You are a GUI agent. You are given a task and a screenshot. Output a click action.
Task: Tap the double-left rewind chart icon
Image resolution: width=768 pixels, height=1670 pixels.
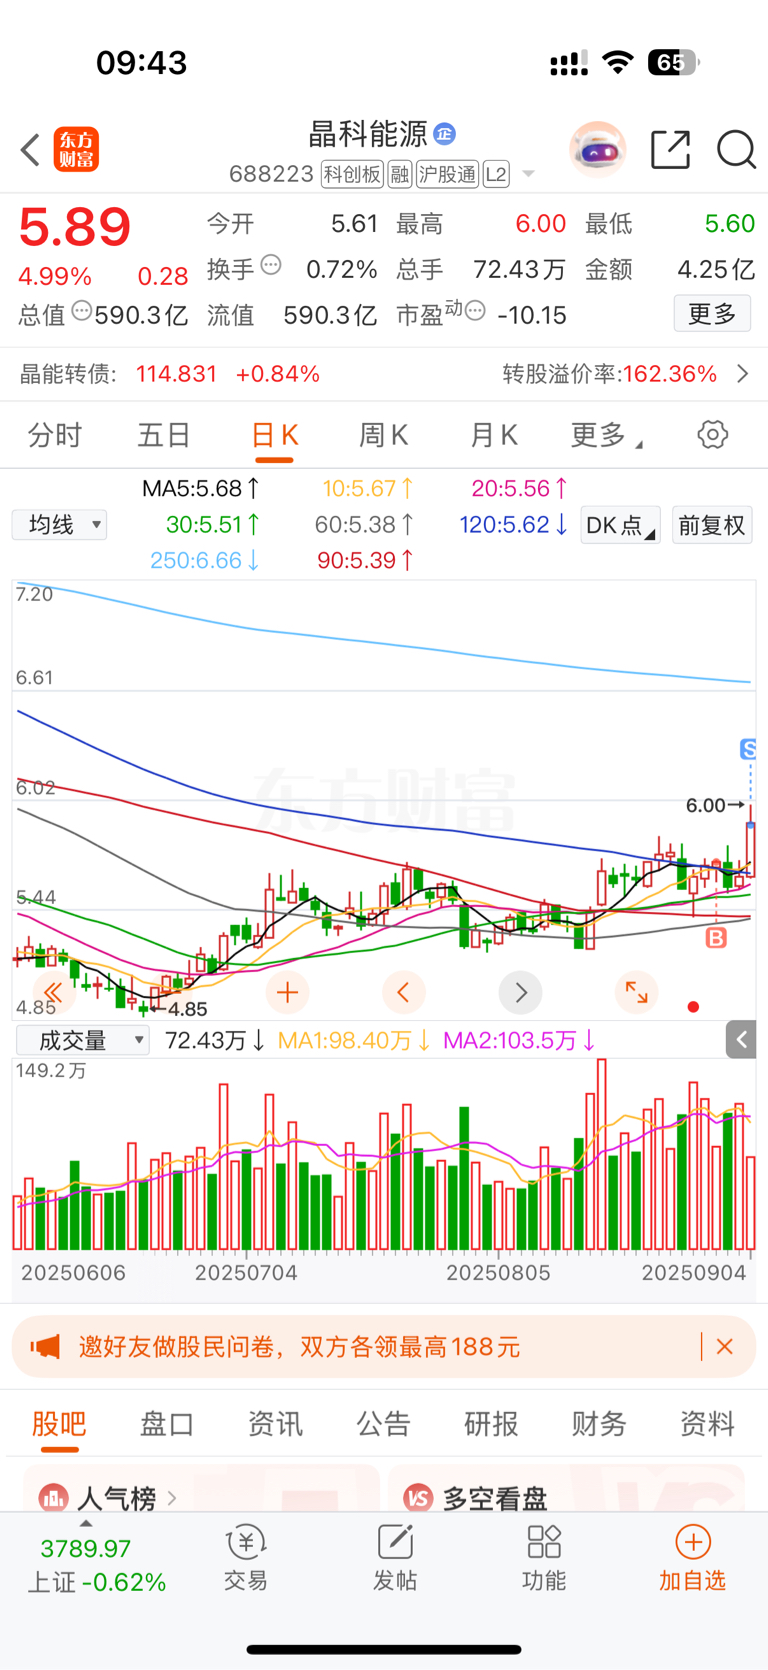53,993
